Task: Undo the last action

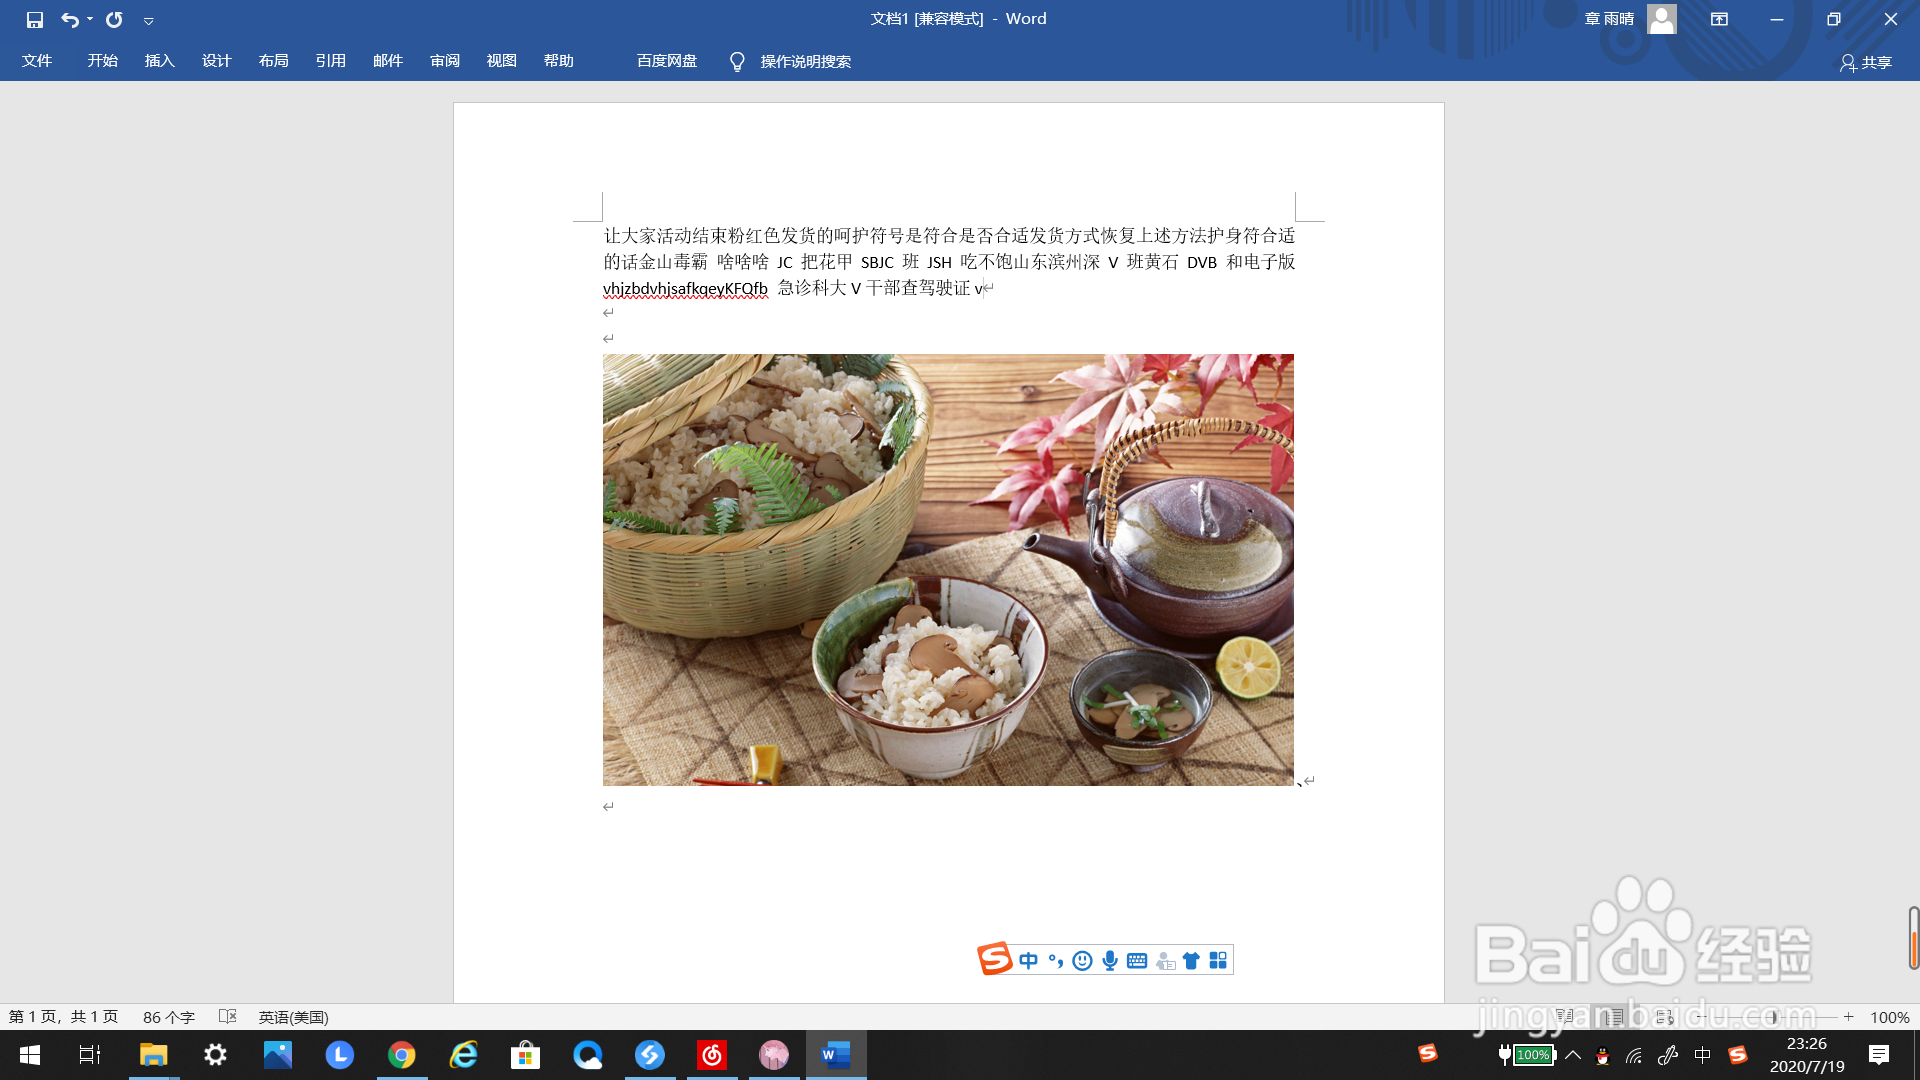Action: [67, 19]
